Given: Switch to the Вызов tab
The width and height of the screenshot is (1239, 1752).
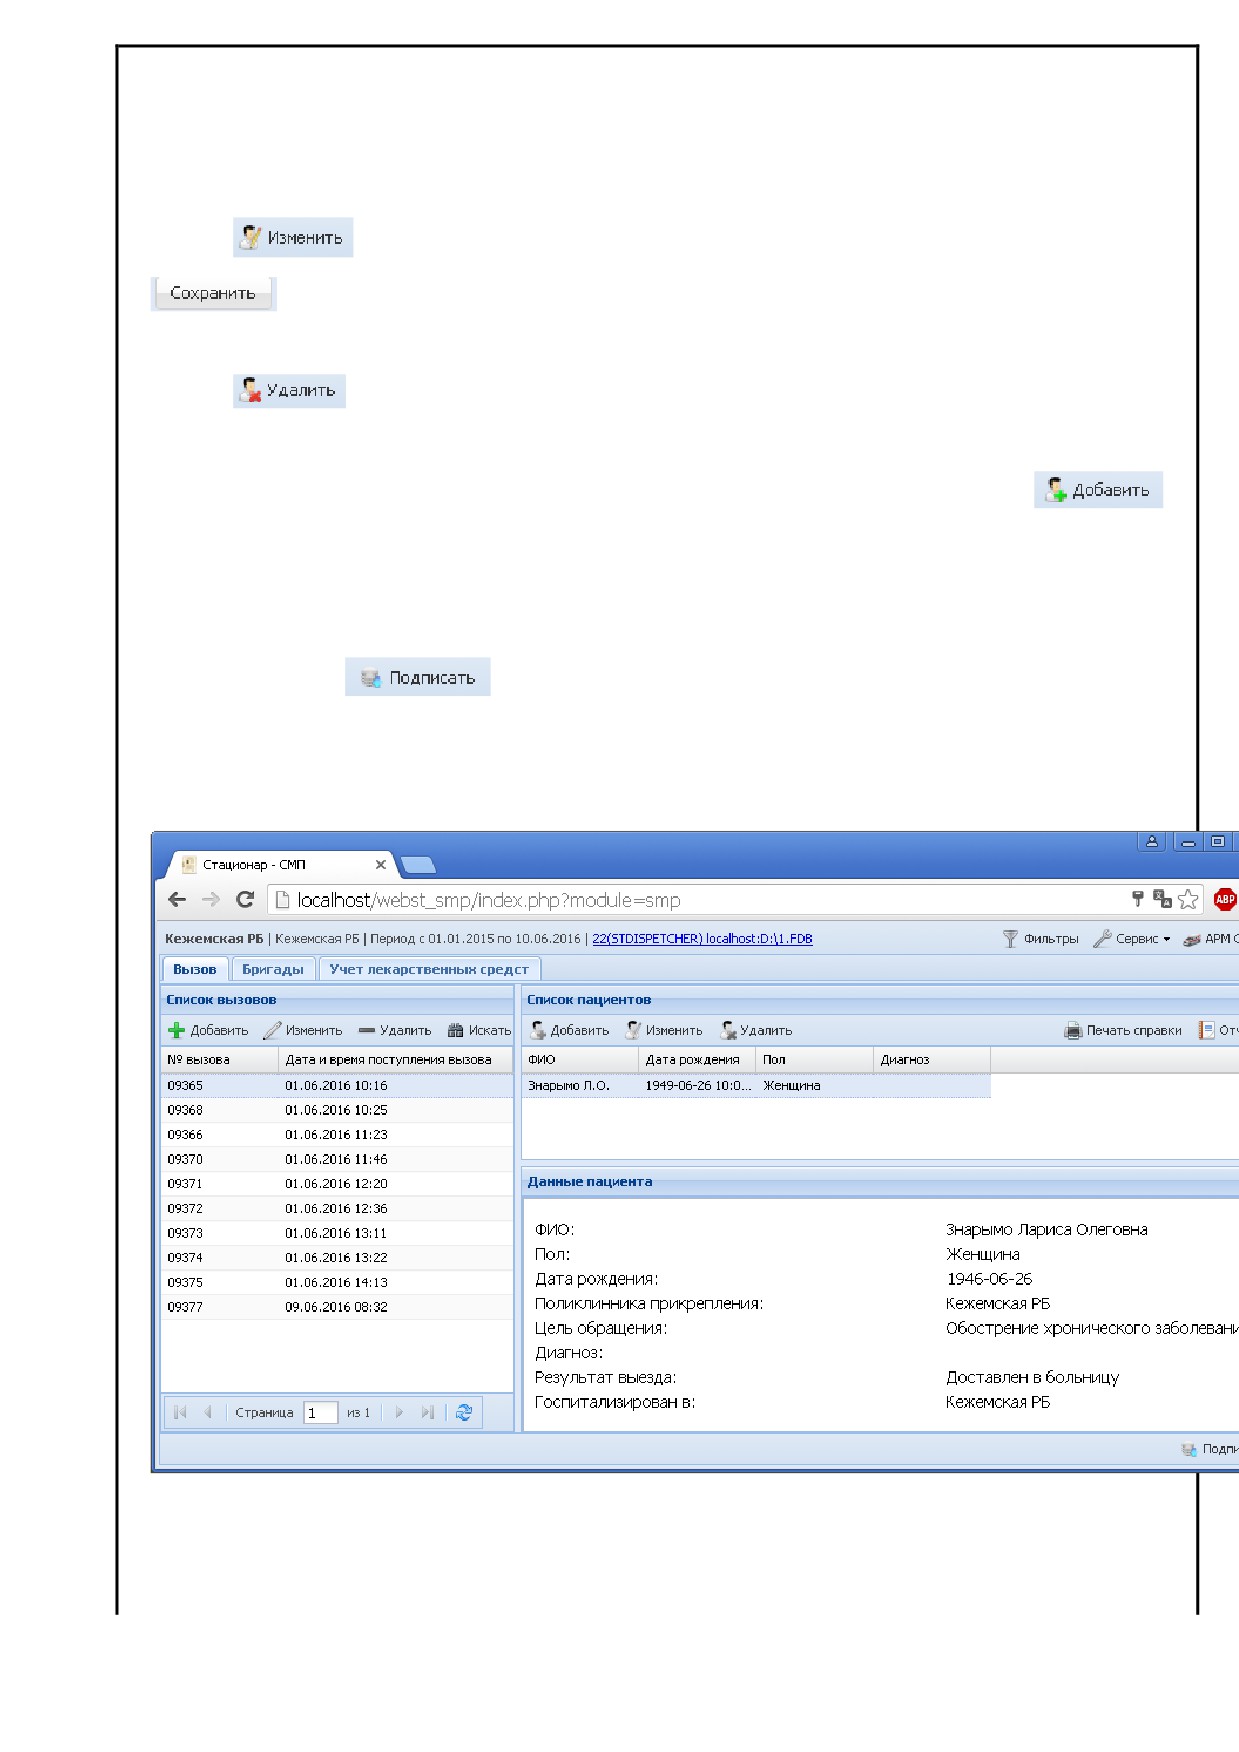Looking at the screenshot, I should click(195, 969).
